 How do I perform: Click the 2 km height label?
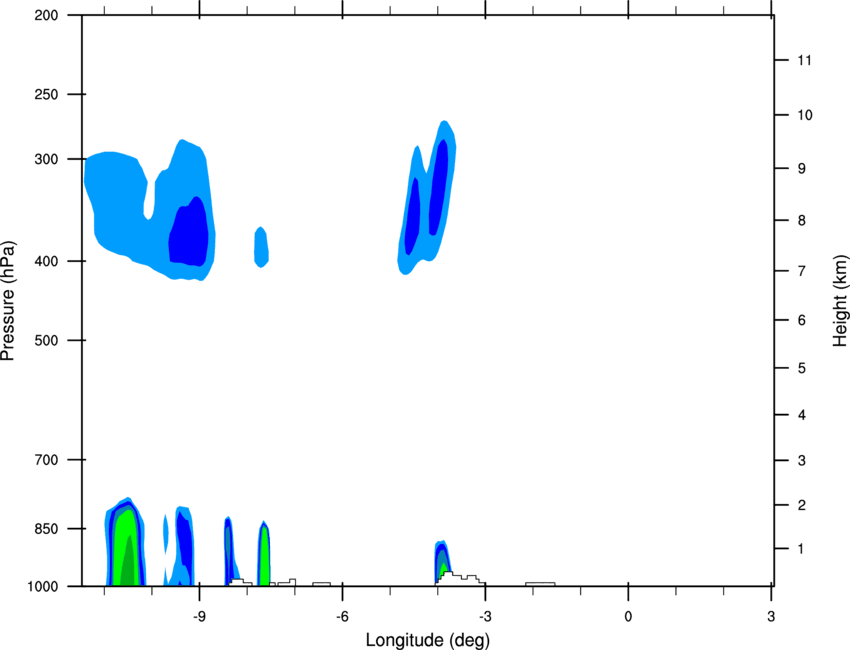(802, 505)
